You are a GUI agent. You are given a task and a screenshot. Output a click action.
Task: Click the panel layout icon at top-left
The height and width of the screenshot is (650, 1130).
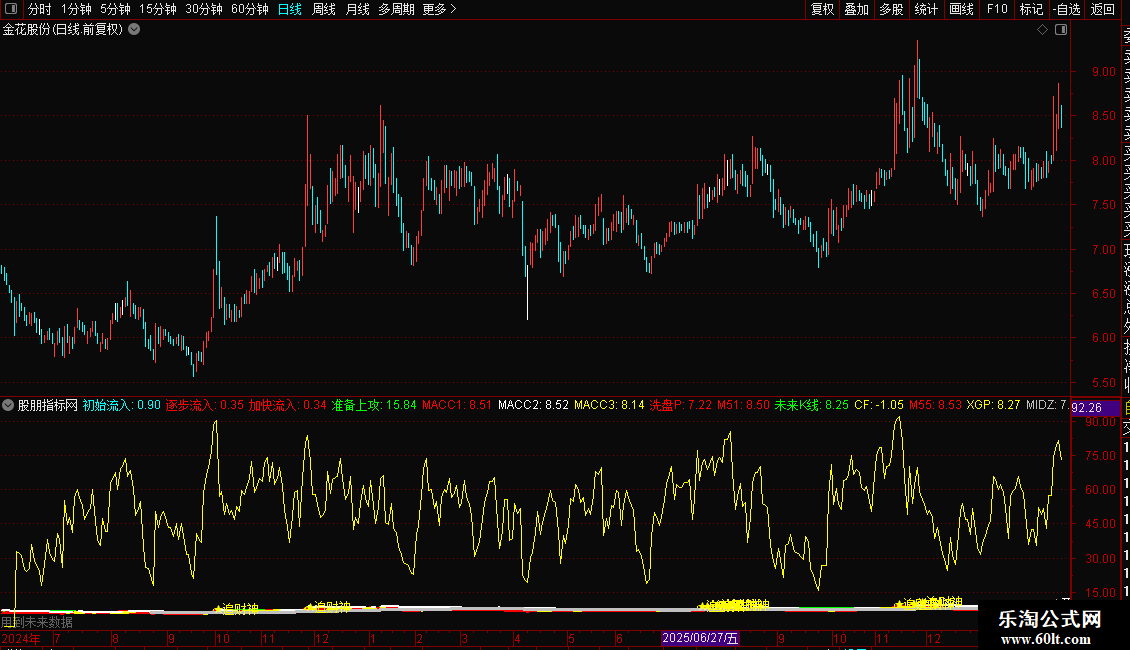[11, 9]
